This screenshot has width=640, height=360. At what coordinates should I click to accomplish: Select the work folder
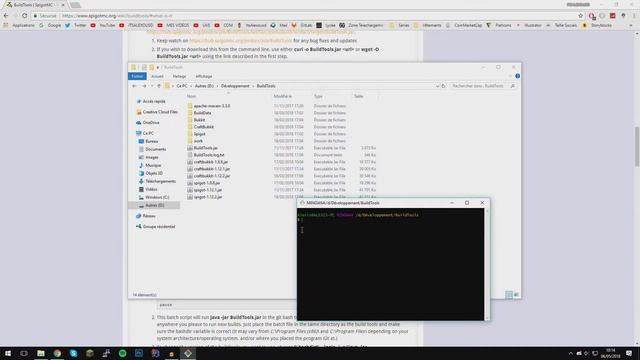tap(198, 141)
